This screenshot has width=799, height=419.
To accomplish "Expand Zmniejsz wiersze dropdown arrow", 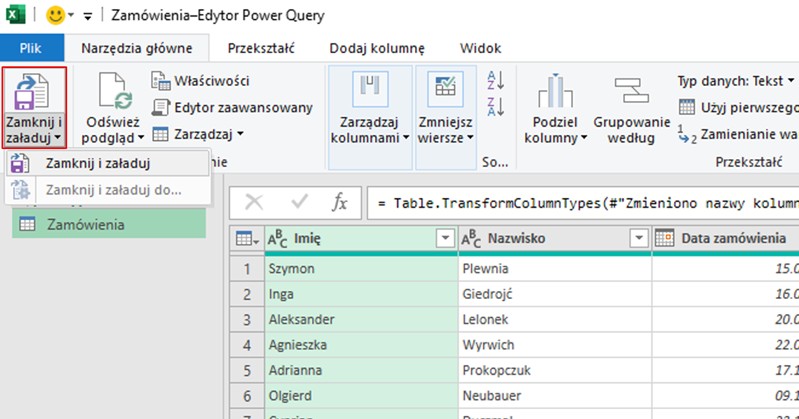I will coord(470,137).
